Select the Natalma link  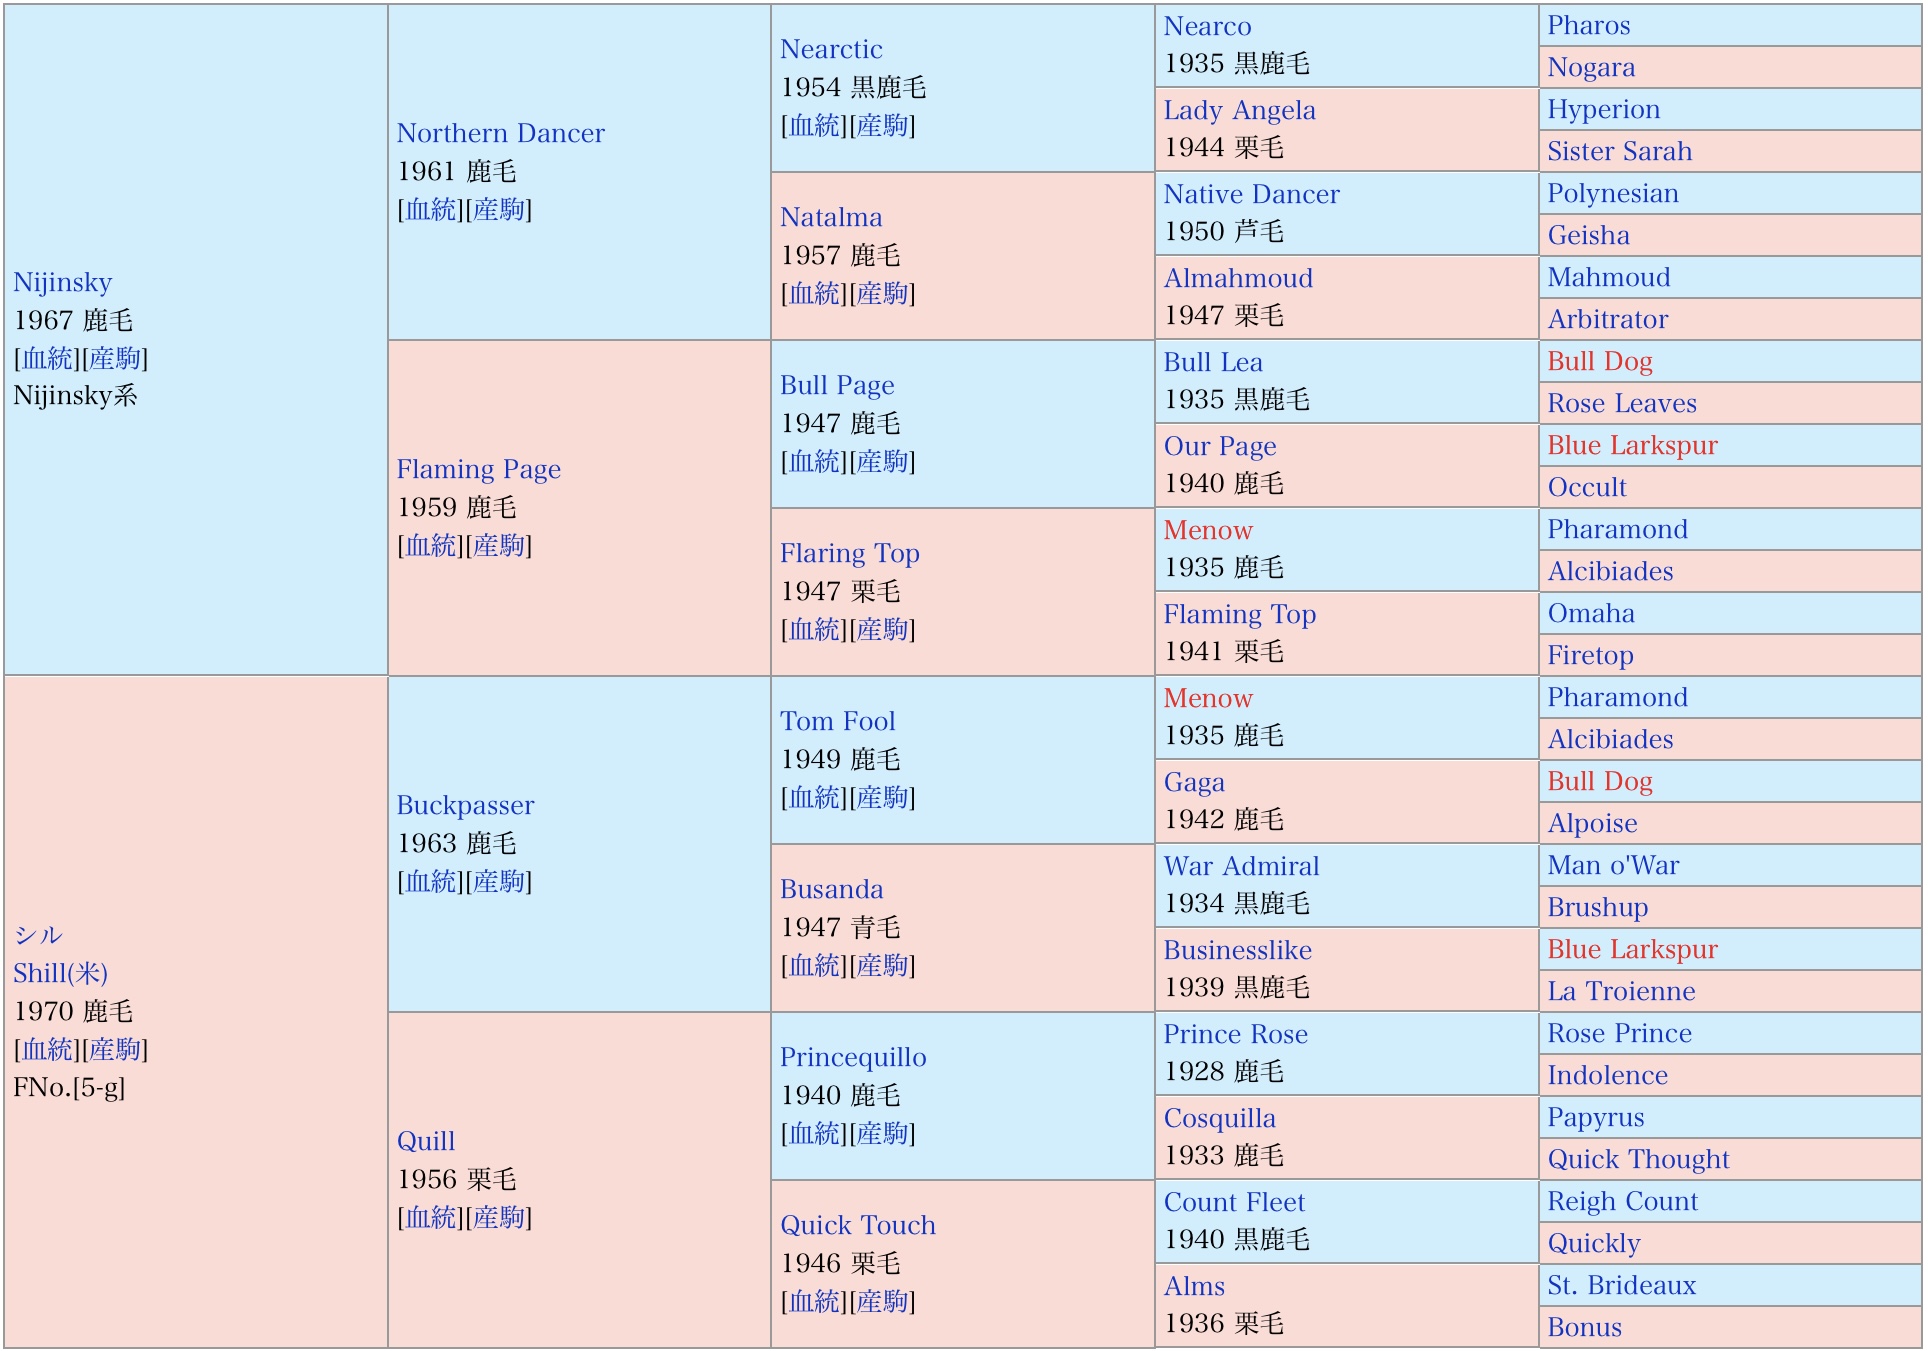tap(831, 218)
